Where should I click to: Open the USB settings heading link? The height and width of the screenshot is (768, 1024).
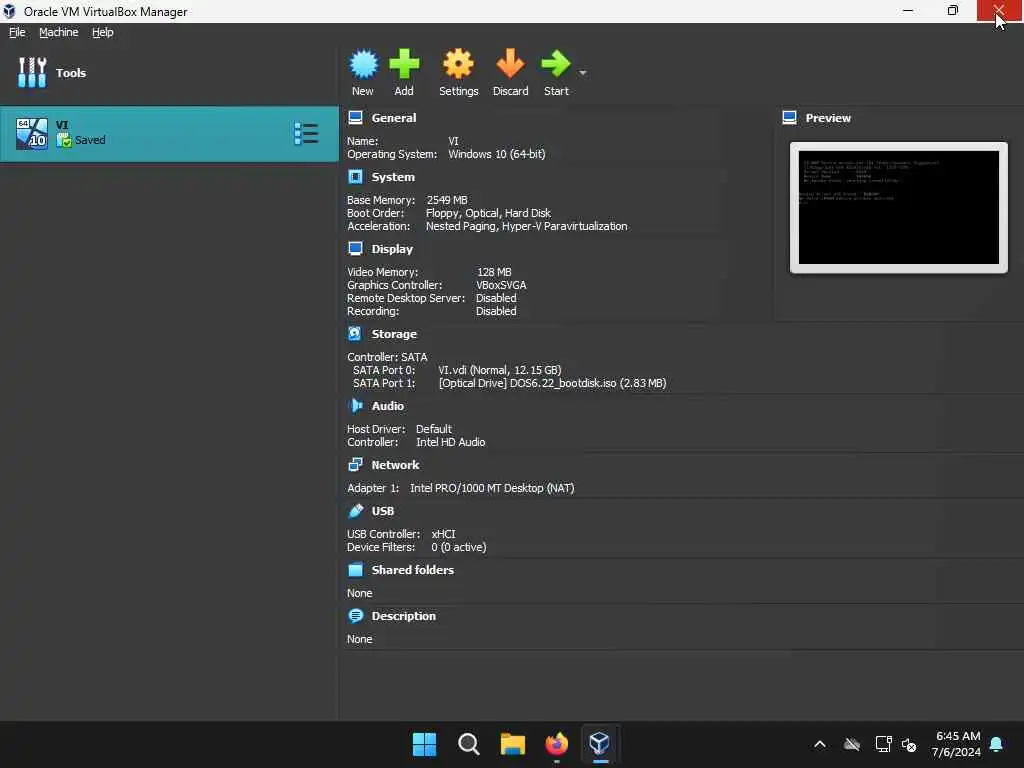tap(383, 511)
